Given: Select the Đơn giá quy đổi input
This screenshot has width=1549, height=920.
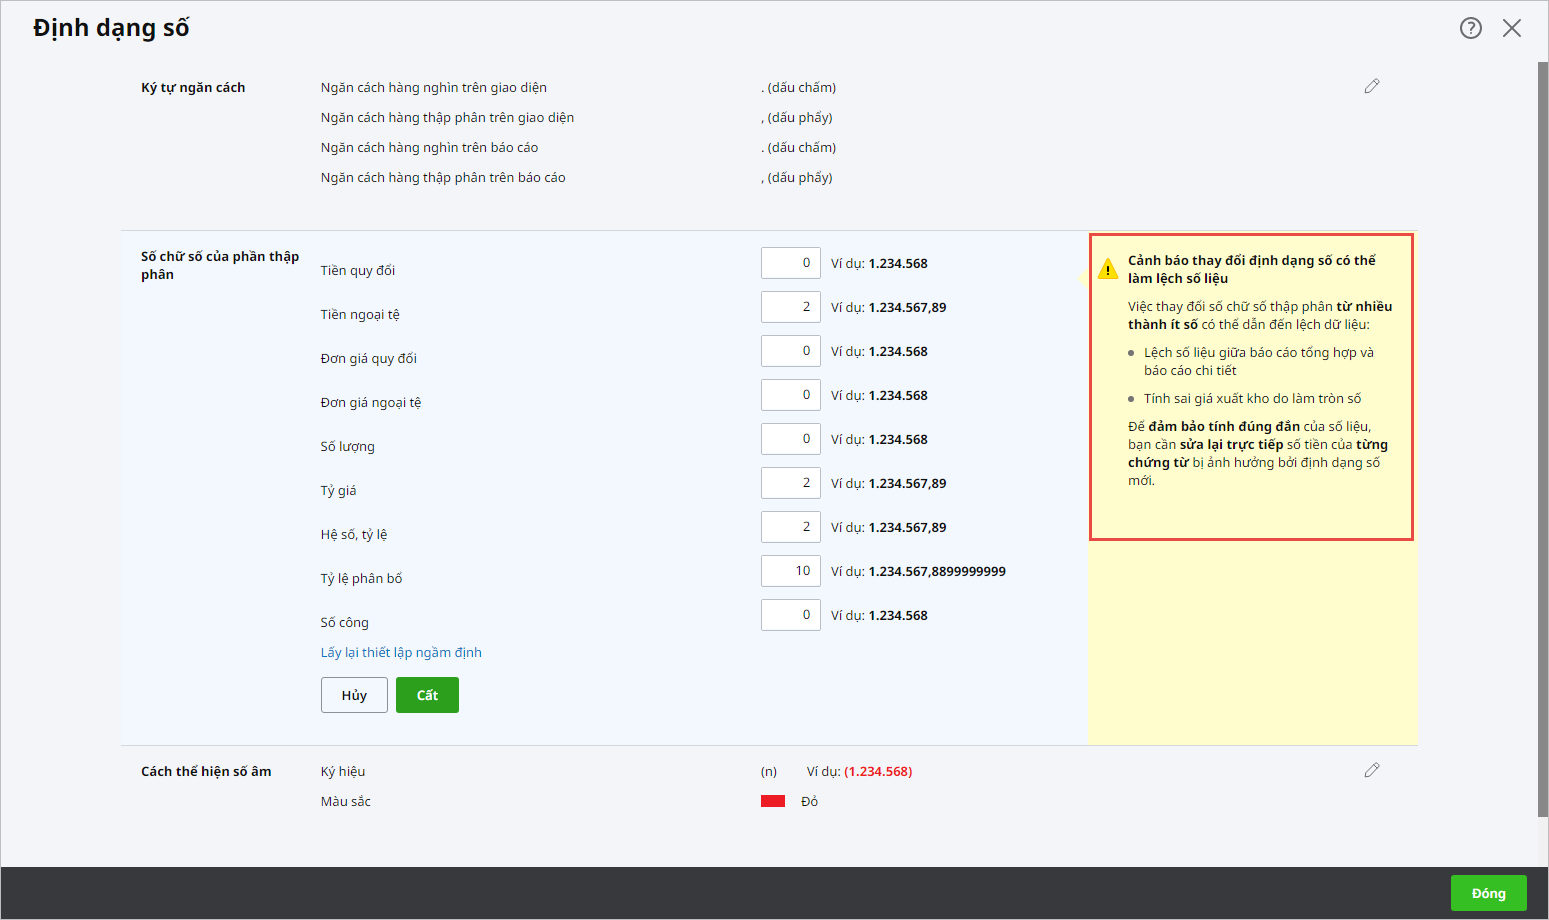Looking at the screenshot, I should click(x=790, y=351).
